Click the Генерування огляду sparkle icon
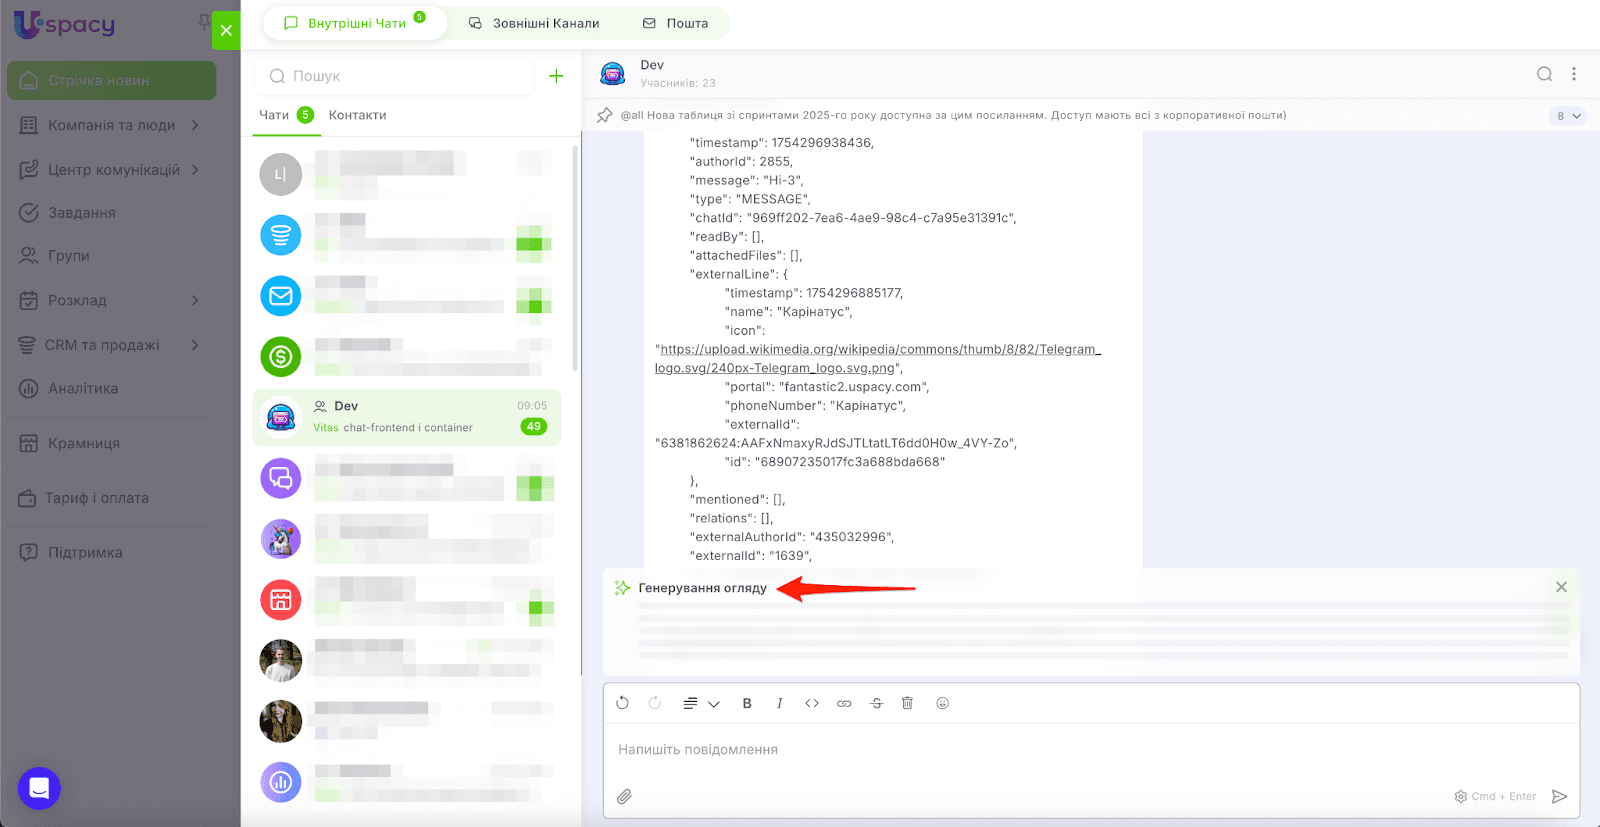 (622, 588)
